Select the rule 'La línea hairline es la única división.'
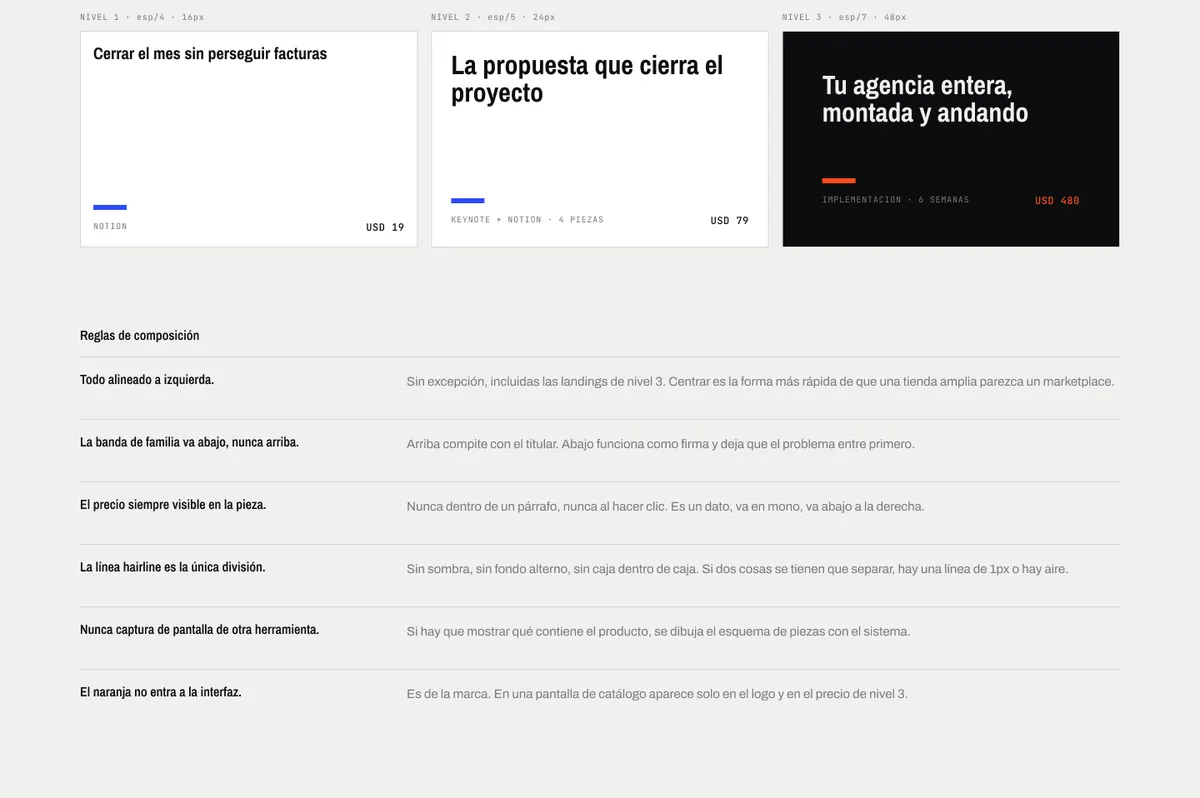The image size is (1200, 798). [x=173, y=567]
